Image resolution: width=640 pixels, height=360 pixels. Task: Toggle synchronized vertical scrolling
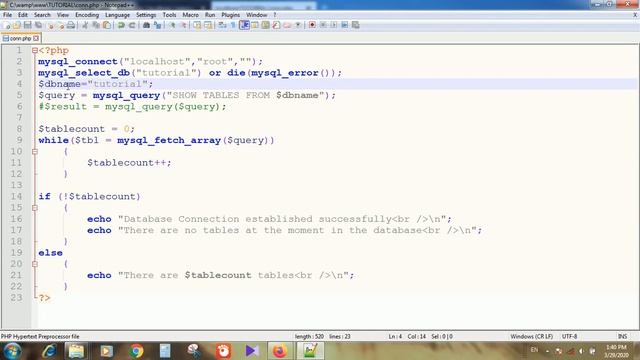tap(197, 25)
